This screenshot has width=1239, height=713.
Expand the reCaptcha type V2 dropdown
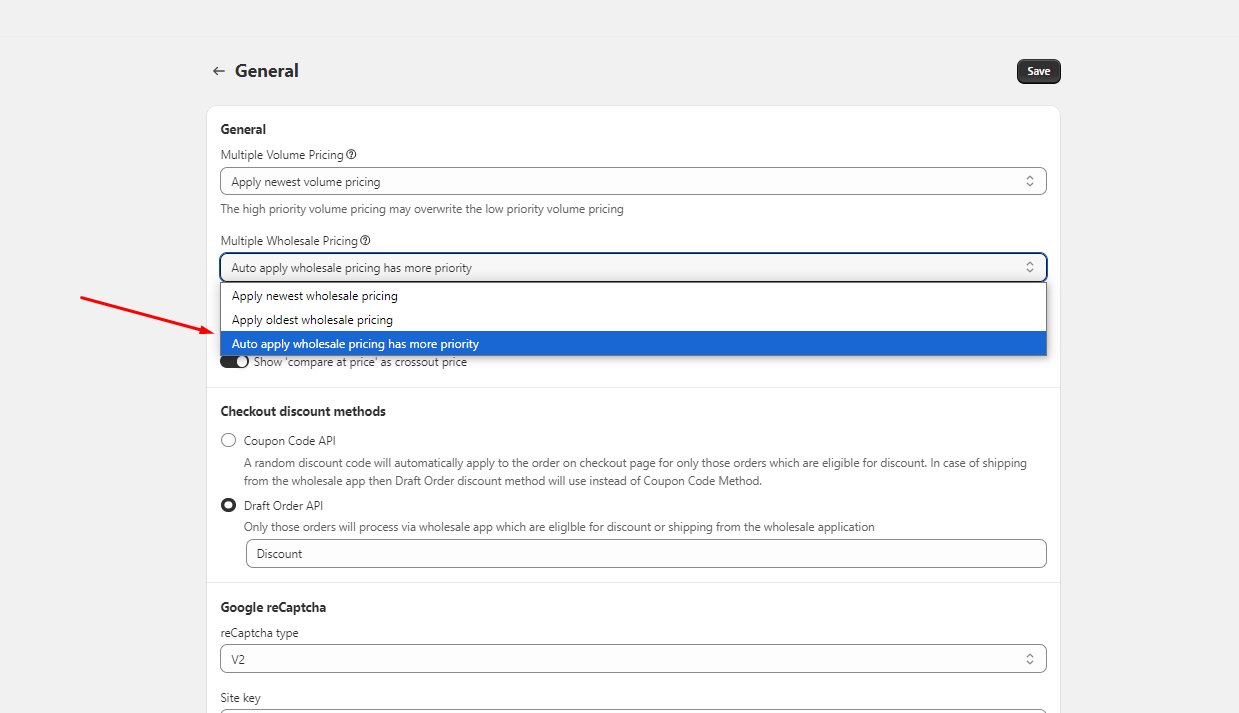point(620,659)
